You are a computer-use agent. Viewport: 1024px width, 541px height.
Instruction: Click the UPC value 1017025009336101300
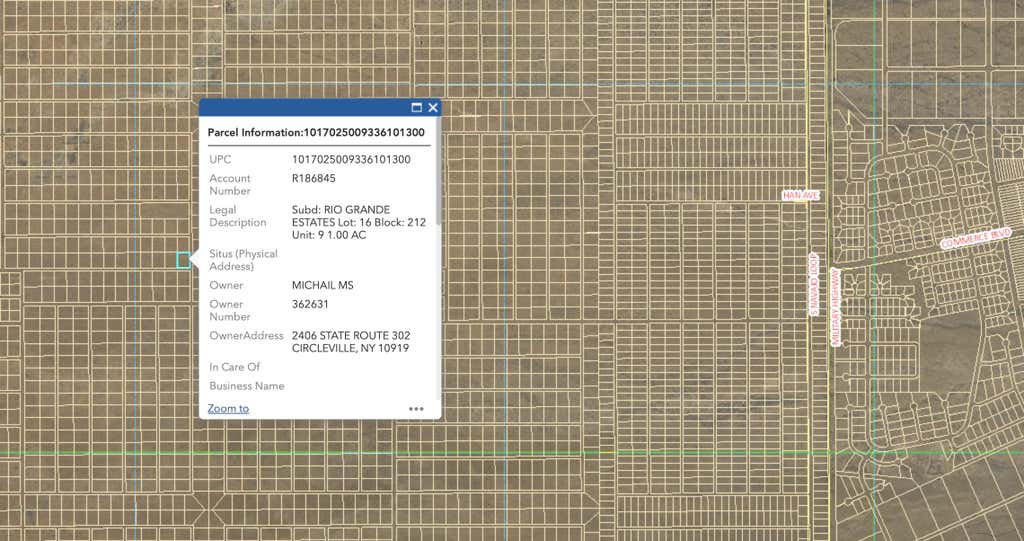pos(351,159)
